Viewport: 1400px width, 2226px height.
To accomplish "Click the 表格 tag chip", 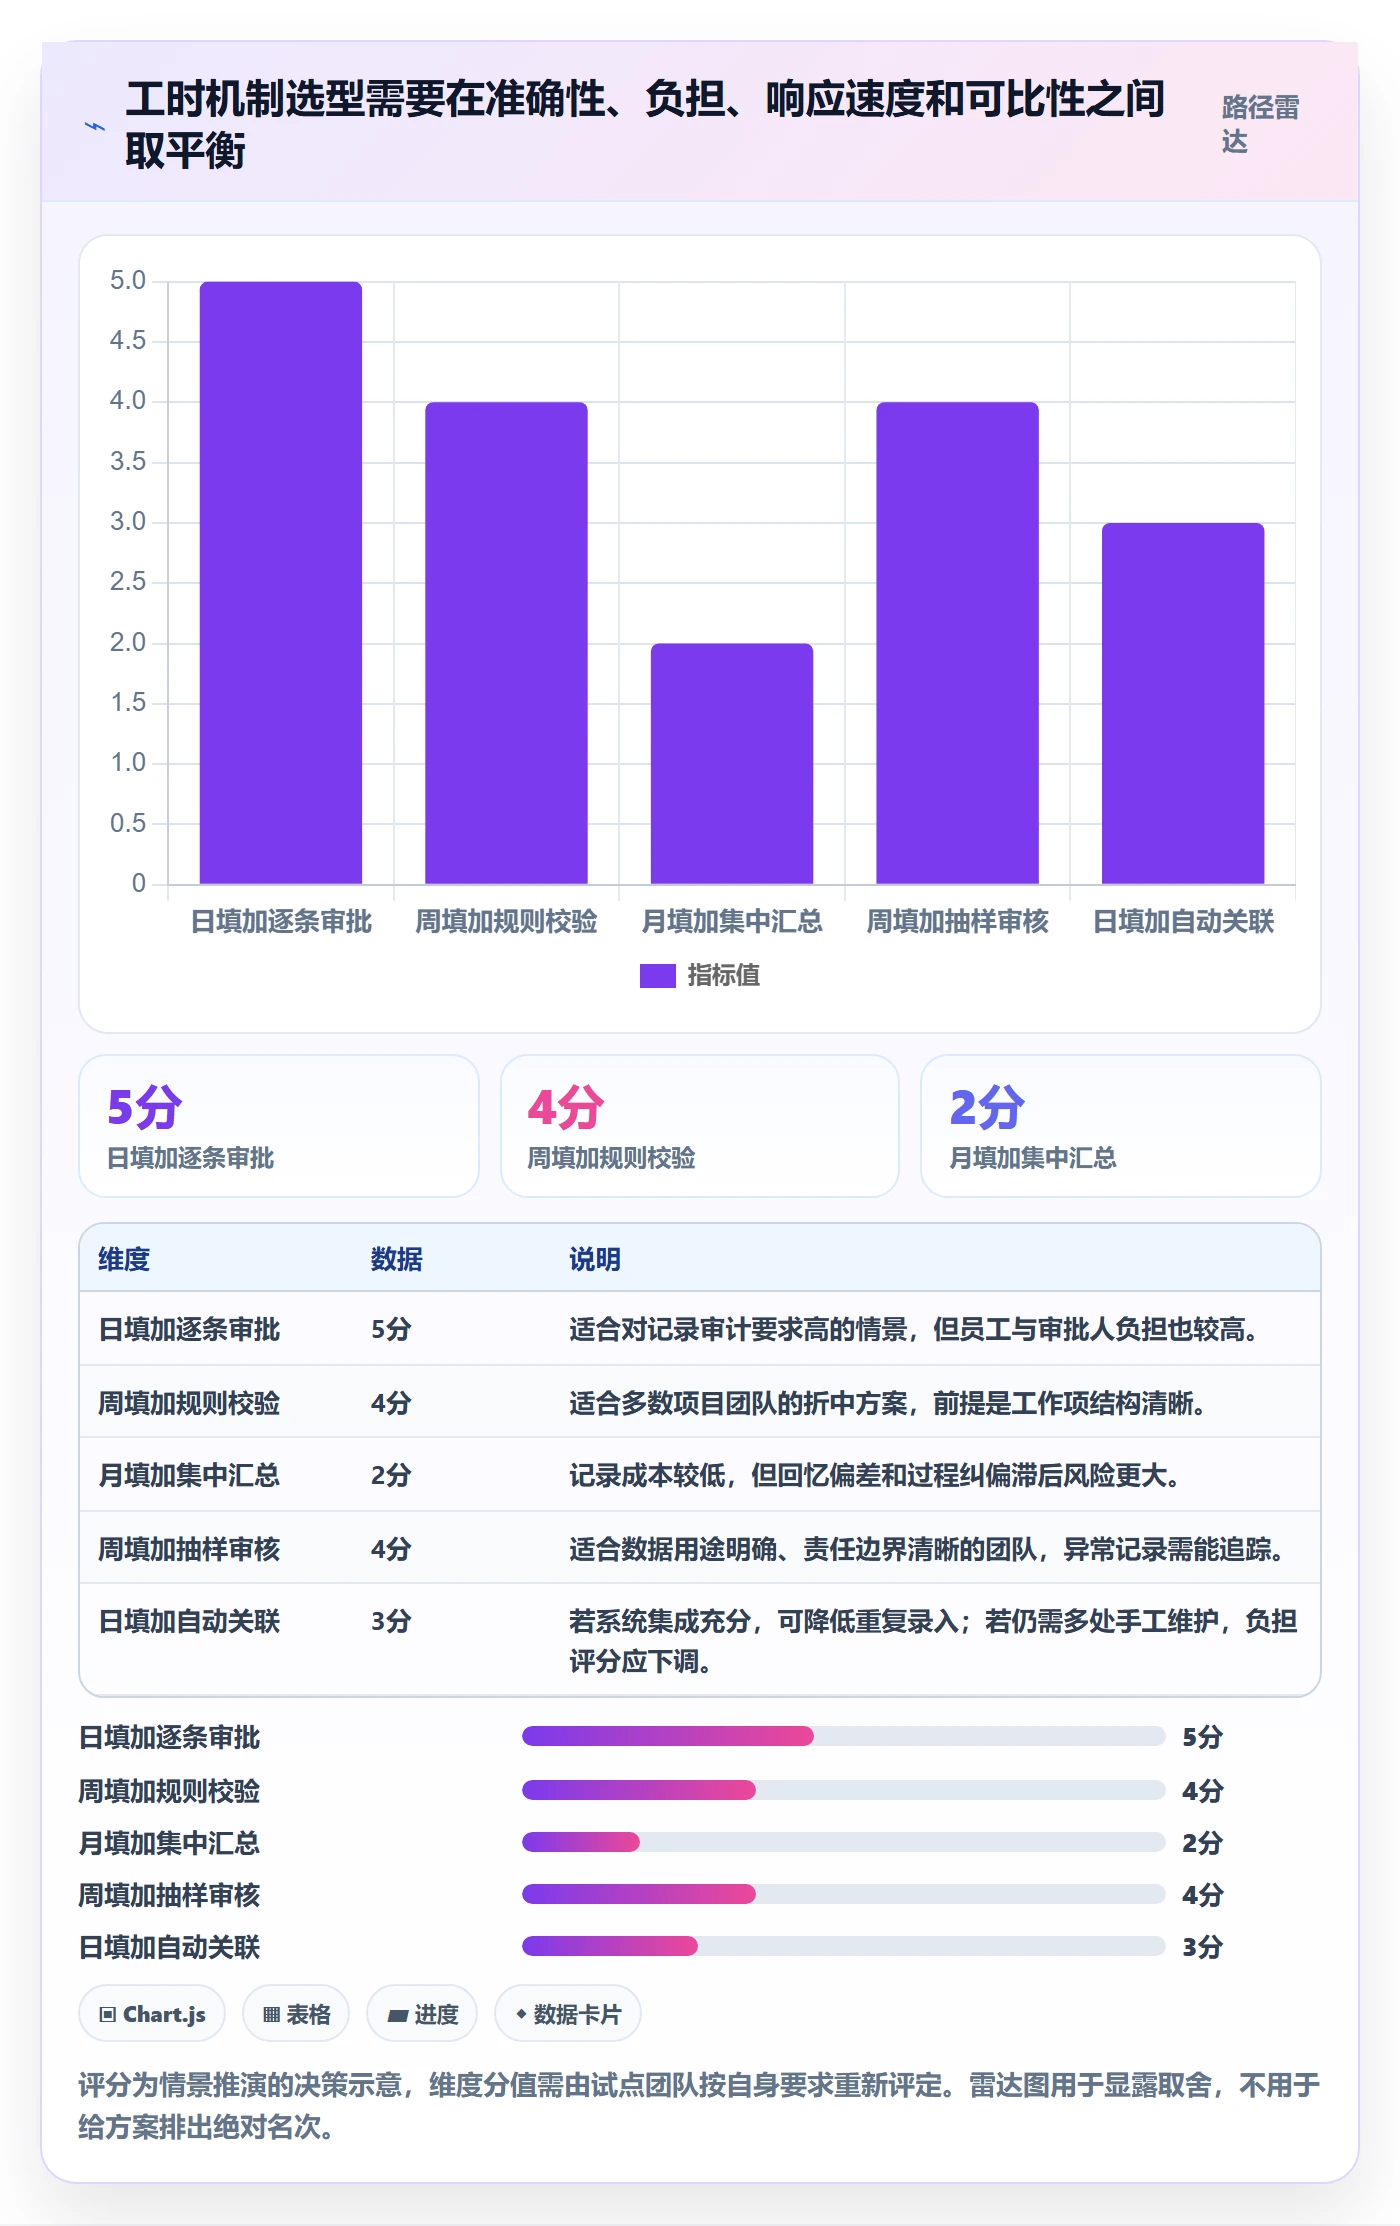I will (296, 2014).
